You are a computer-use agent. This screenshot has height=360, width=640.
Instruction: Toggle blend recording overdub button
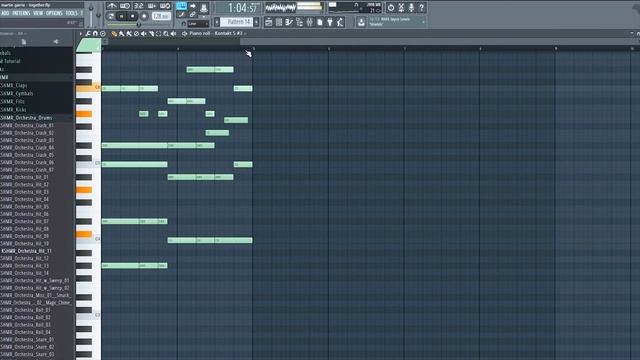pyautogui.click(x=152, y=6)
